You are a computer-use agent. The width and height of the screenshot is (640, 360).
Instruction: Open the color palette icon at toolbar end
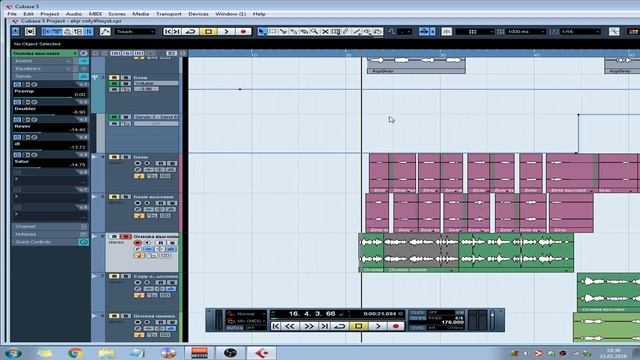click(x=633, y=31)
